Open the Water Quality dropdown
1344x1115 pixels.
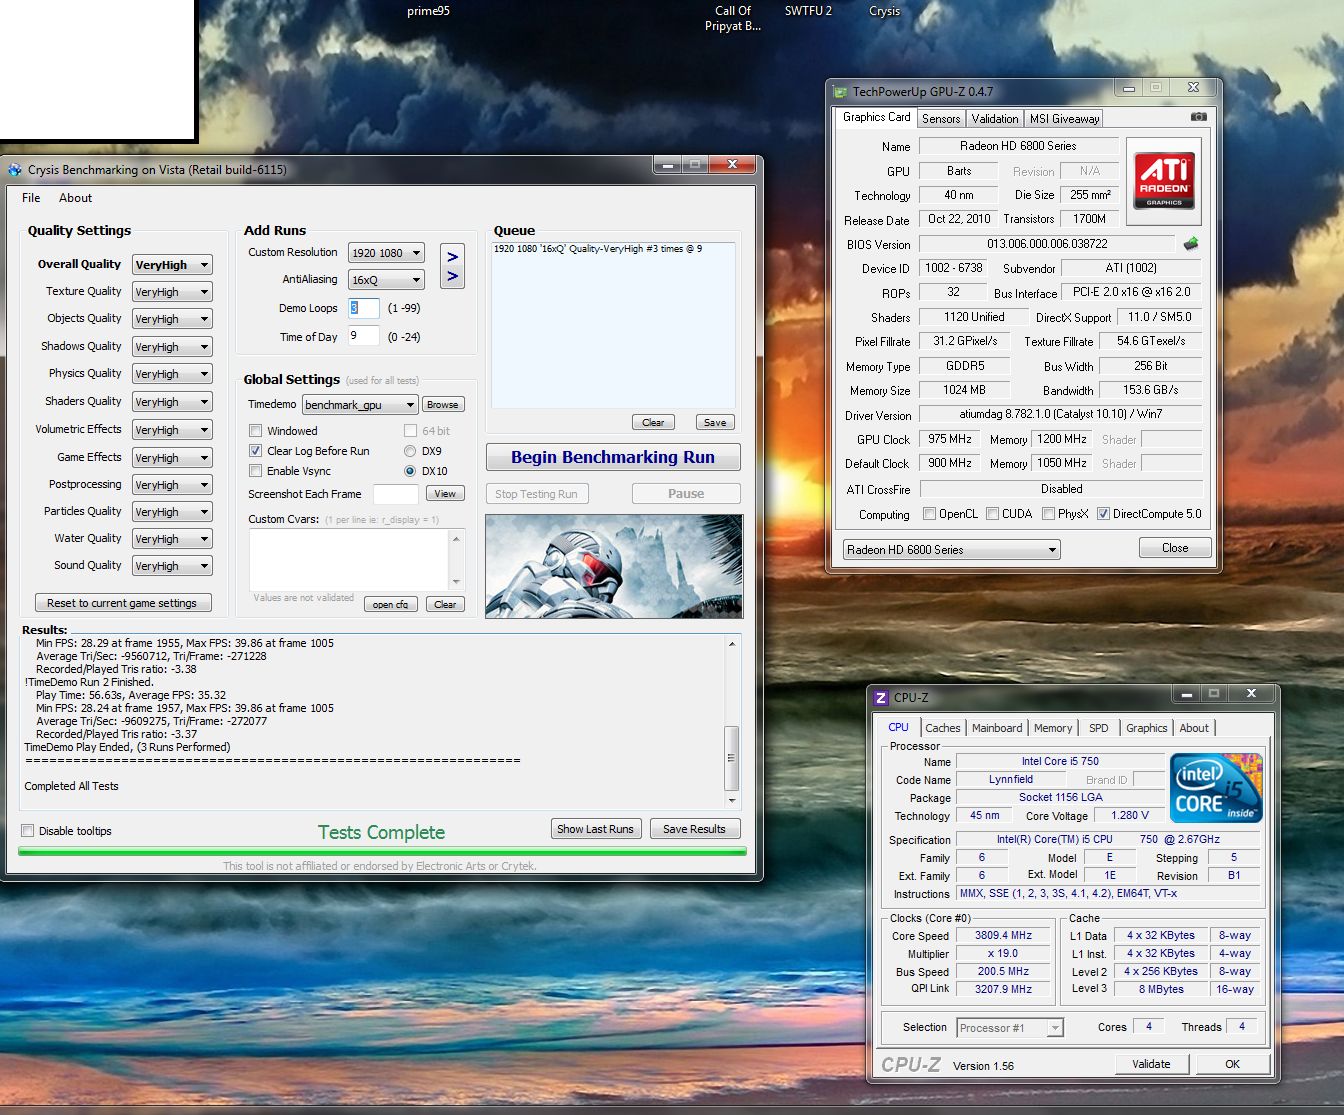tap(172, 539)
